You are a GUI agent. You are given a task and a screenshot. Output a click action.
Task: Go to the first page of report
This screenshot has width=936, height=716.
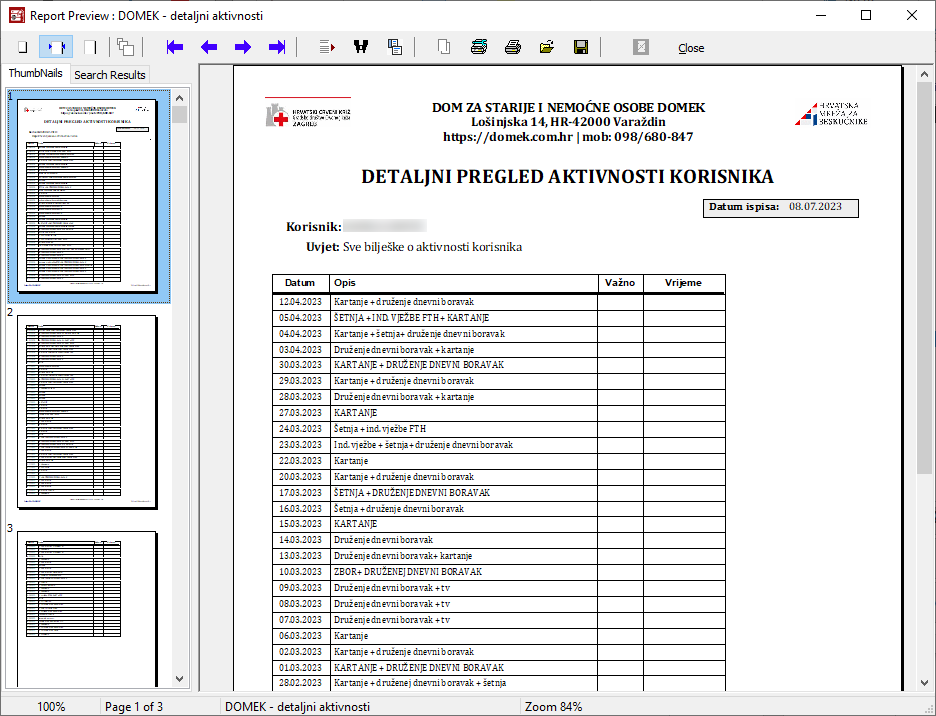(175, 47)
